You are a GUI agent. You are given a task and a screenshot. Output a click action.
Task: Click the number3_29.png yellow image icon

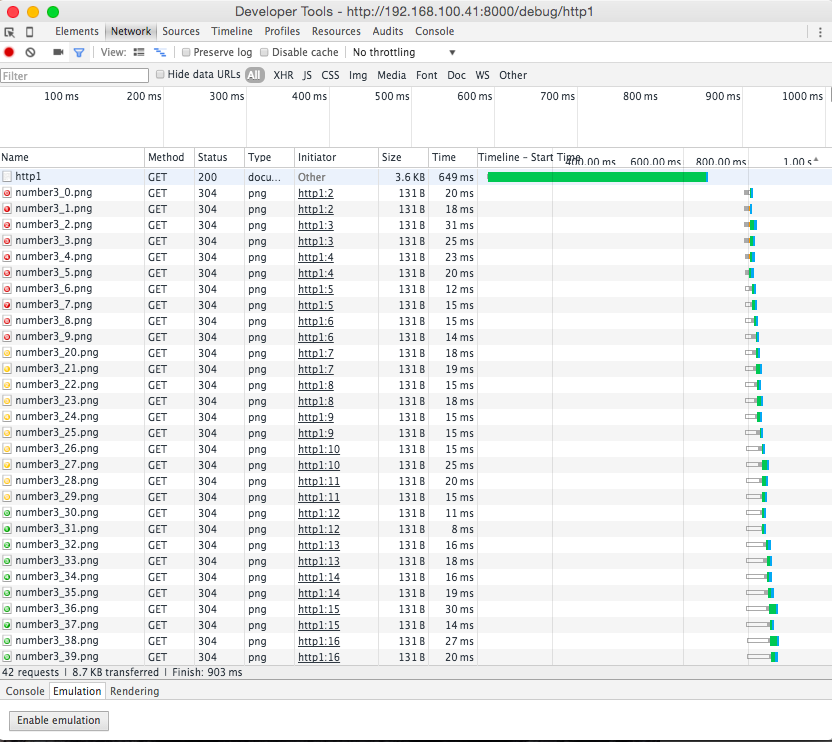point(7,497)
